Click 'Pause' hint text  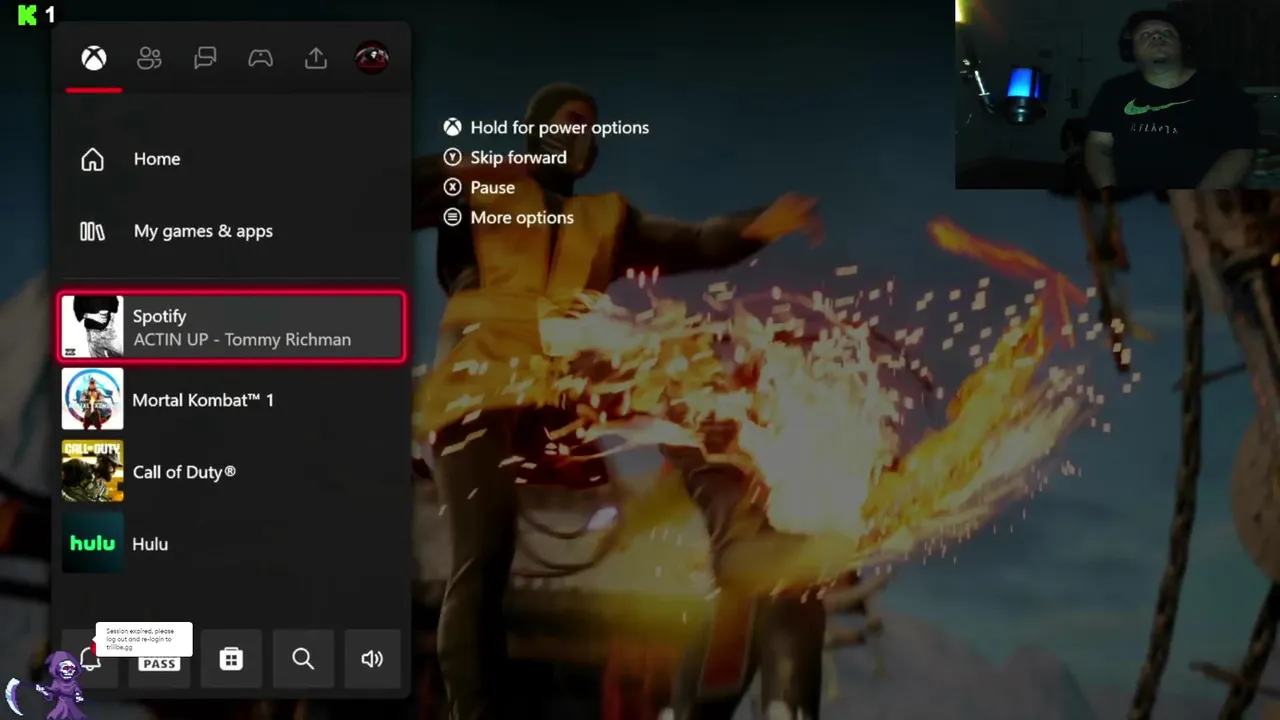pos(492,187)
